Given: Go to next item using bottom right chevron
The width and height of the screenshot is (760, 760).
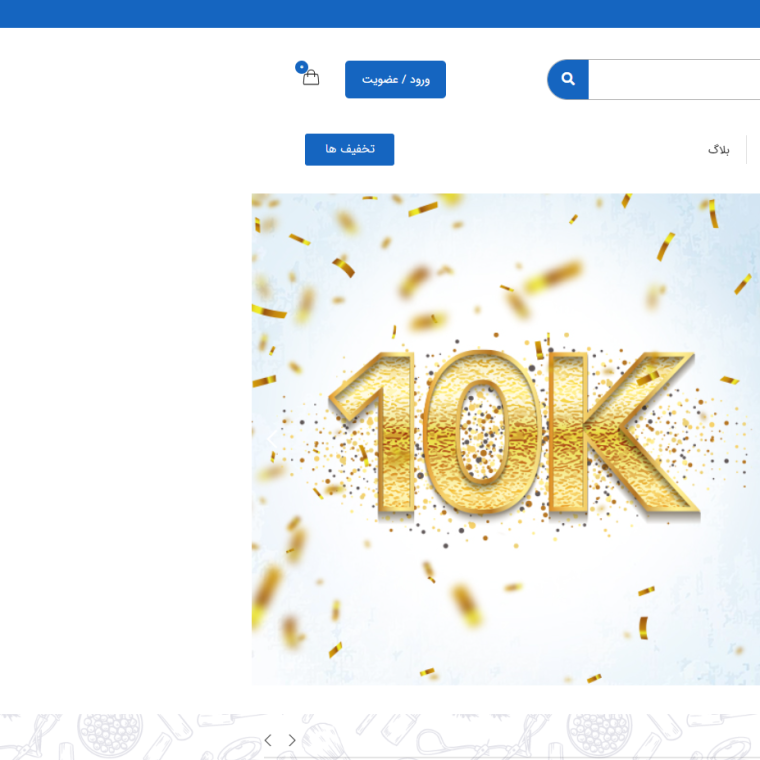Looking at the screenshot, I should 292,740.
